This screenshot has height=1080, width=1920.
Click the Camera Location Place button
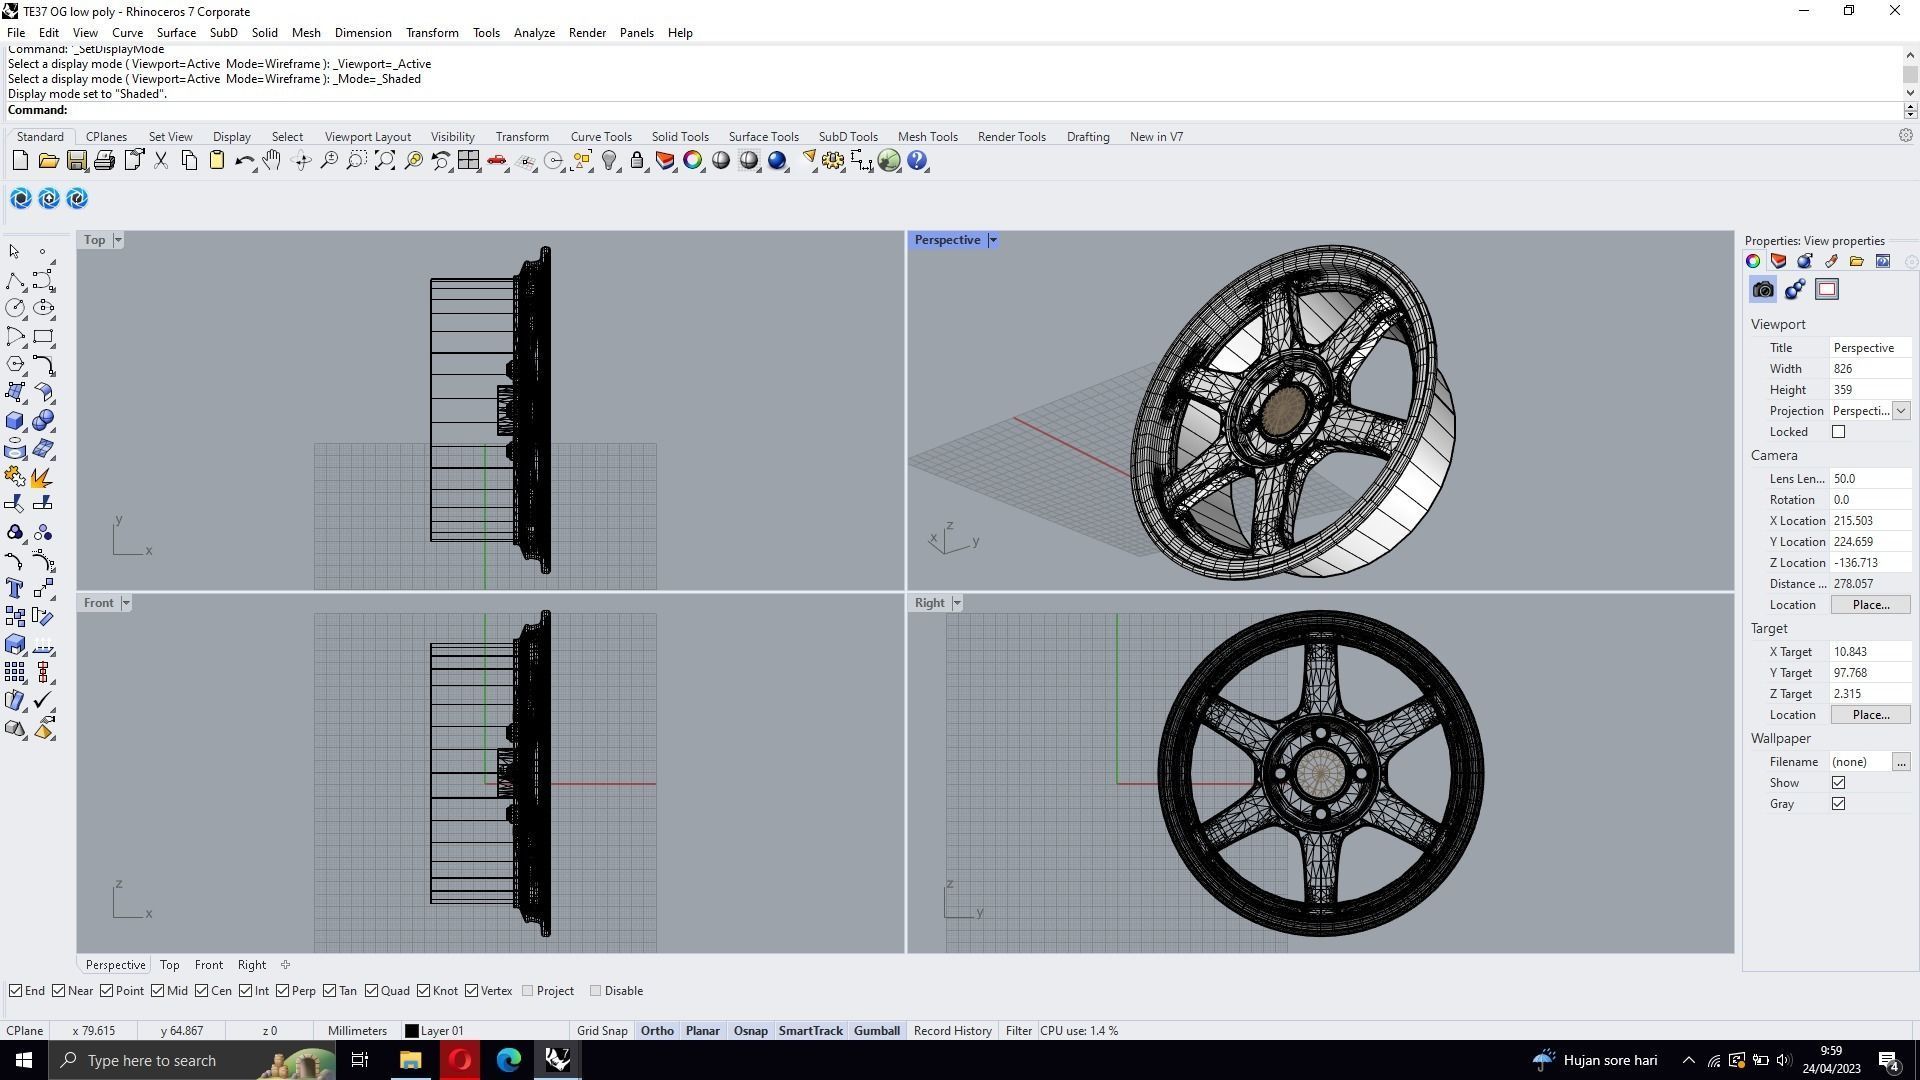(1870, 605)
